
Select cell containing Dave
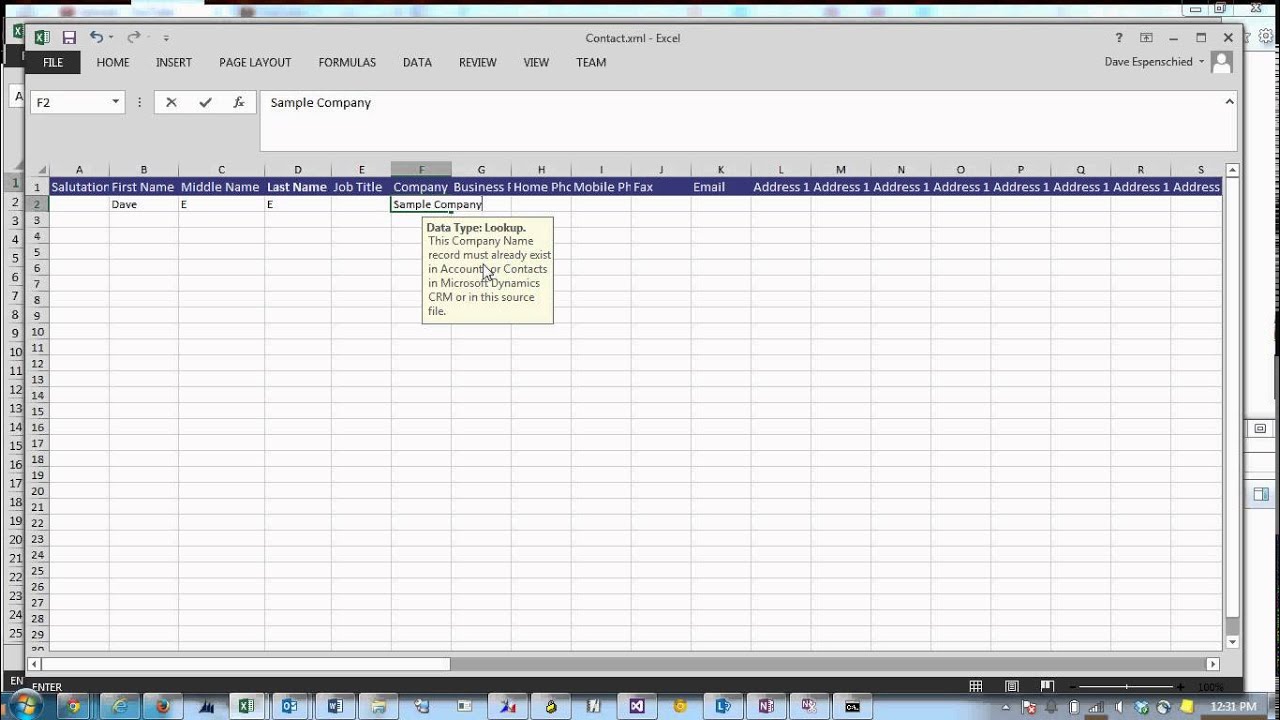[144, 204]
